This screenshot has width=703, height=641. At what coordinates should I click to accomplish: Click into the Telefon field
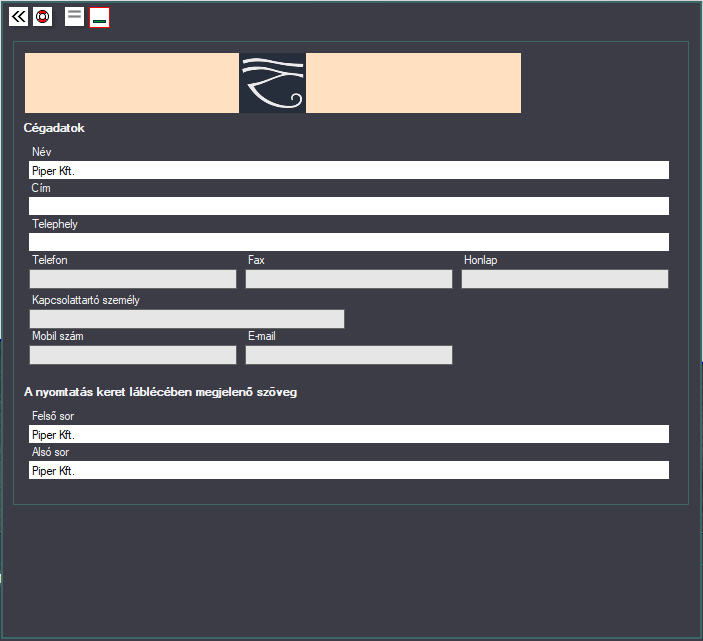(x=133, y=279)
